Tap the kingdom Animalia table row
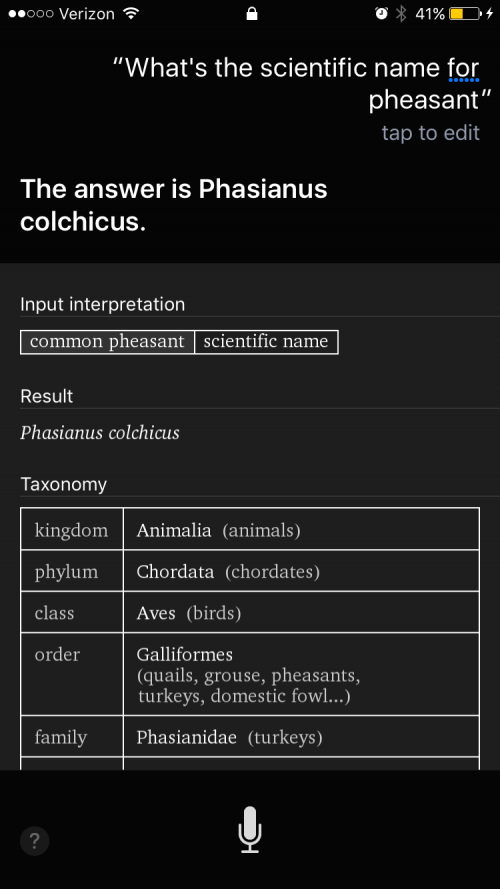Screen dimensions: 500x889 coord(250,529)
